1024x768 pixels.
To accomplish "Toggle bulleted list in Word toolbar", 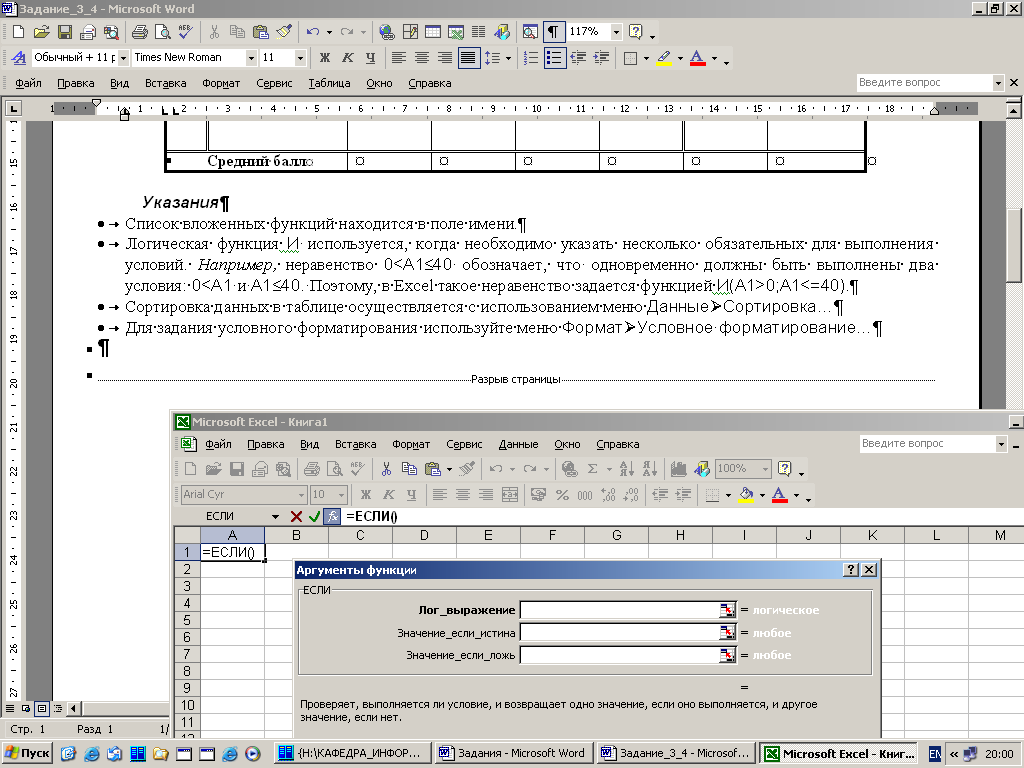I will point(554,57).
